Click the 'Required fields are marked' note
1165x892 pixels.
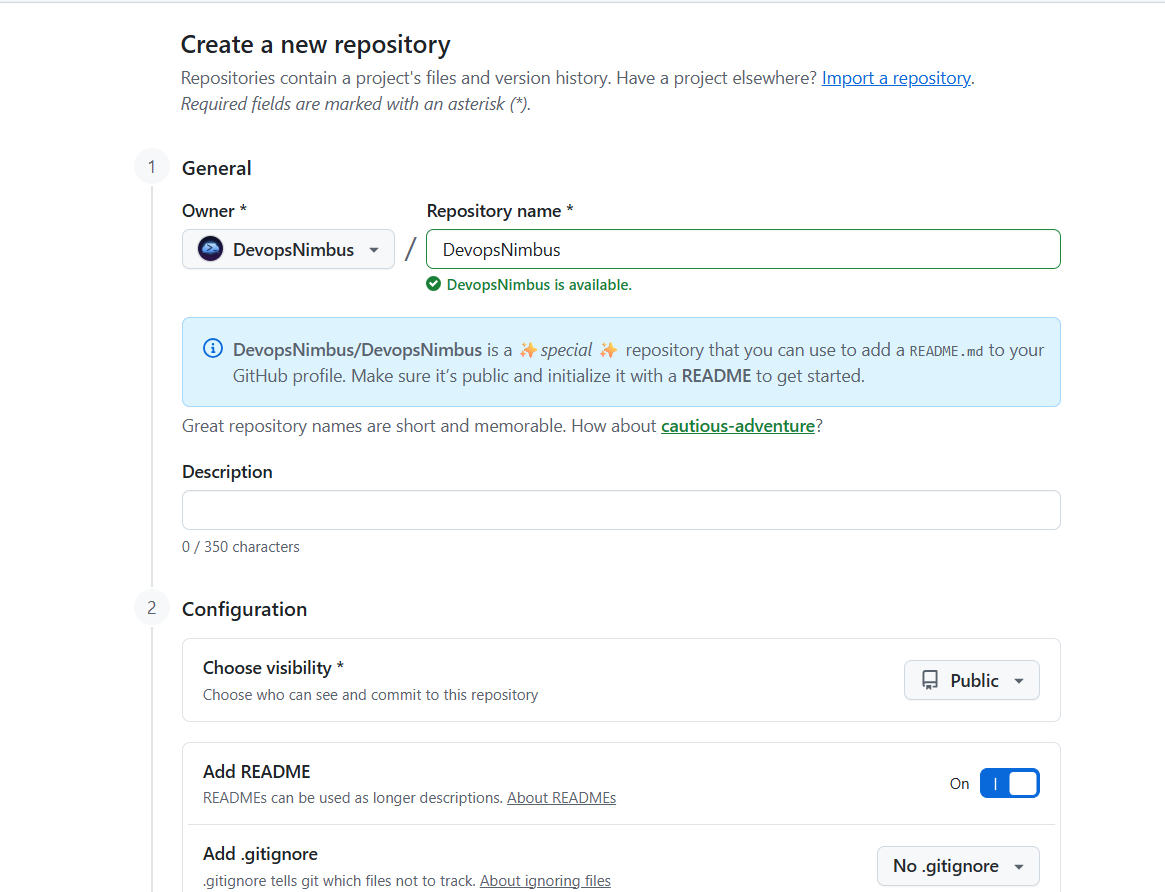356,104
